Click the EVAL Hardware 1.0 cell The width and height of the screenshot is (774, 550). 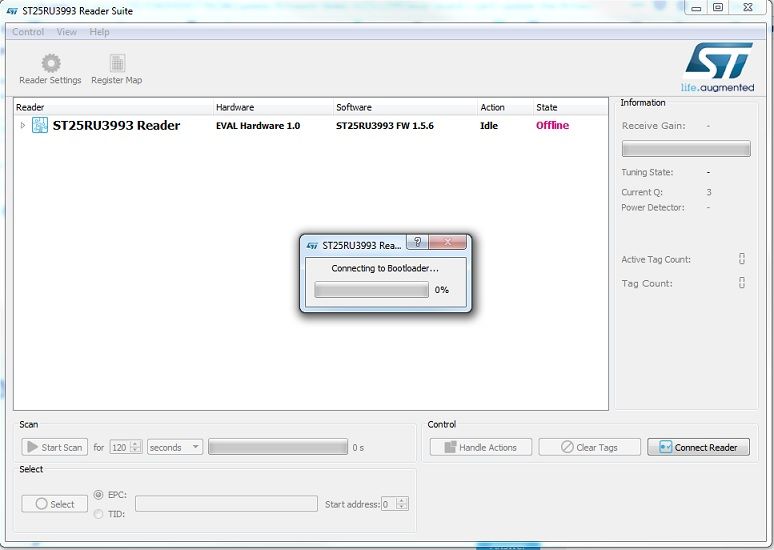point(258,126)
